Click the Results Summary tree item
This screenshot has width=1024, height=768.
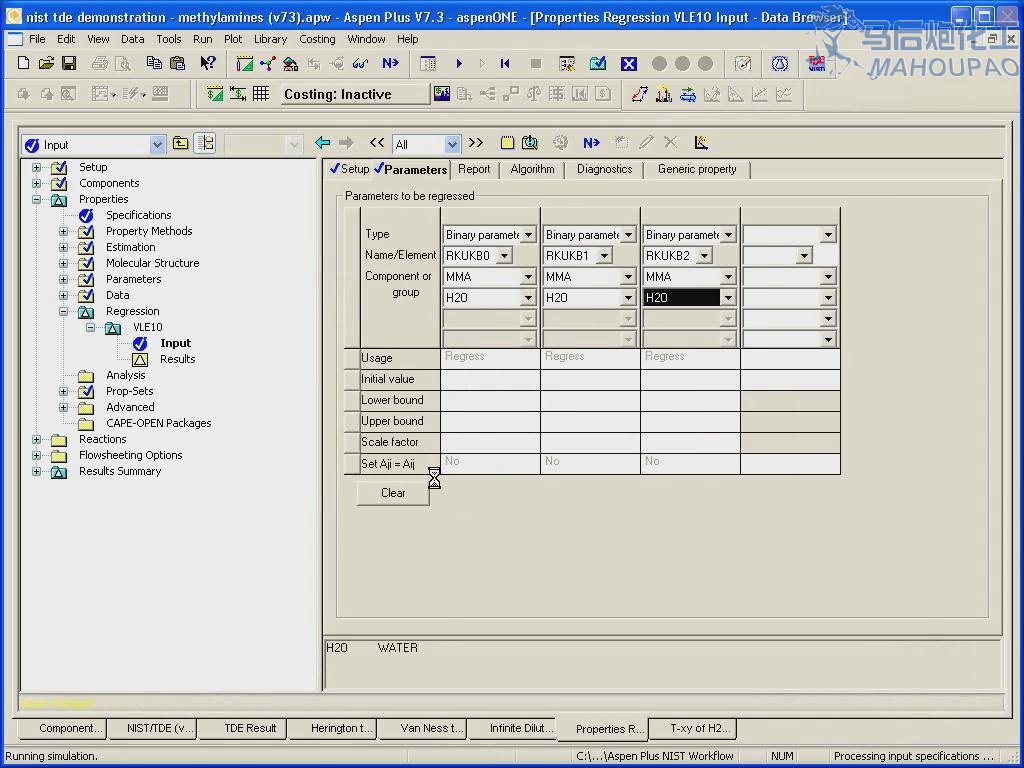pos(120,472)
